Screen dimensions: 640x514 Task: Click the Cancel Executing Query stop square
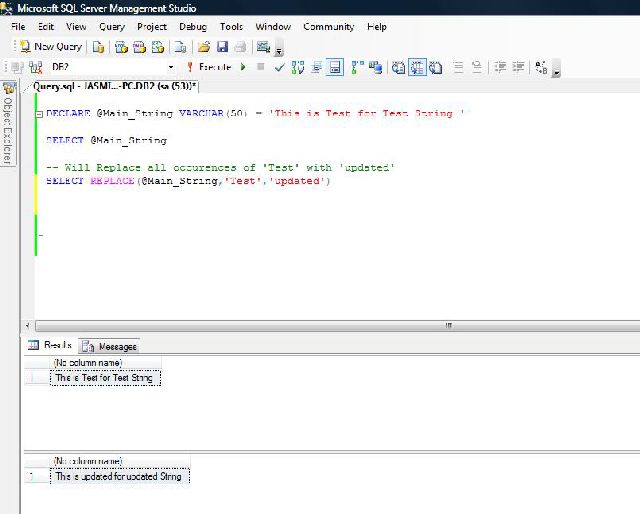tap(261, 67)
